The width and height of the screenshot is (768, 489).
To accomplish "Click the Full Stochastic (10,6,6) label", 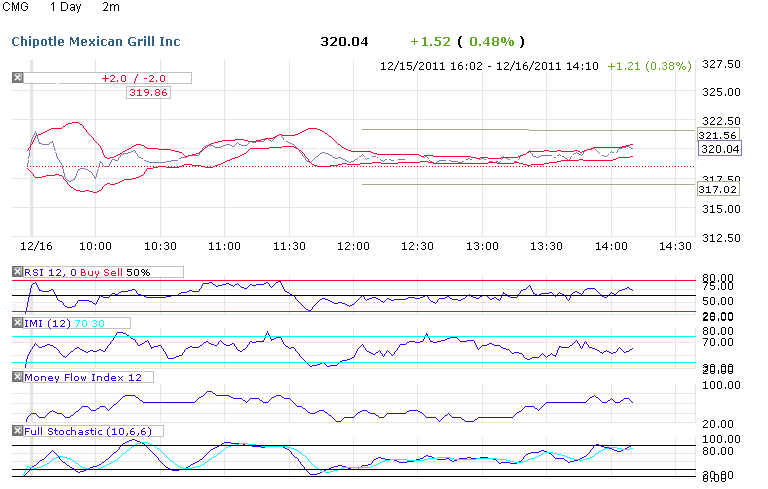I will tap(88, 432).
